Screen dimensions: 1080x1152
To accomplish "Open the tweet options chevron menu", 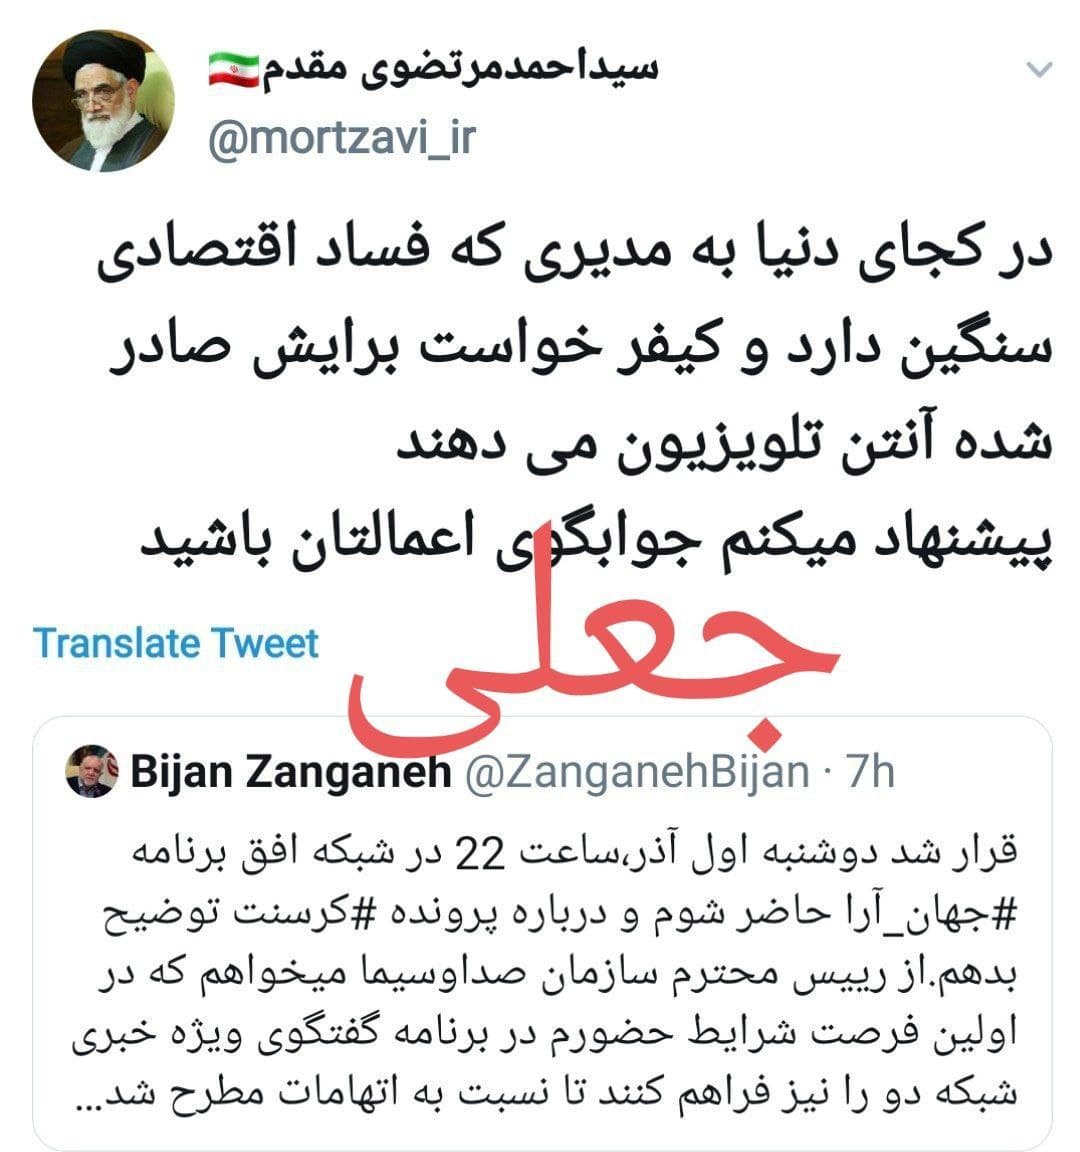I will pyautogui.click(x=1039, y=70).
